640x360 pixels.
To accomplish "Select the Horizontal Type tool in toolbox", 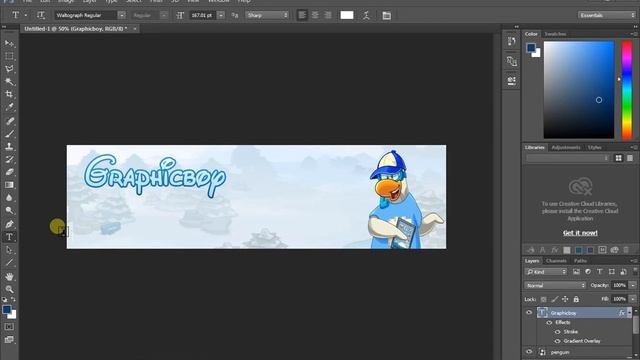I will coord(9,237).
